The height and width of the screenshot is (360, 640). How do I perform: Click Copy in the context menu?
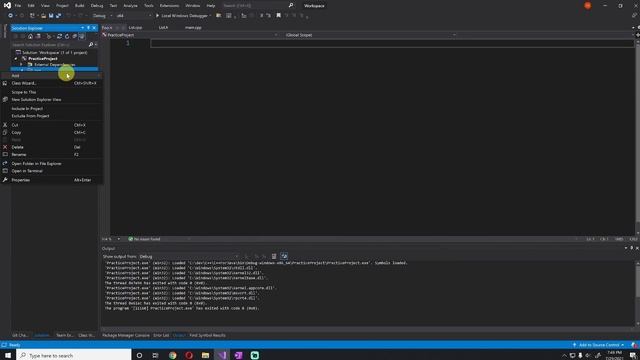tap(51, 133)
